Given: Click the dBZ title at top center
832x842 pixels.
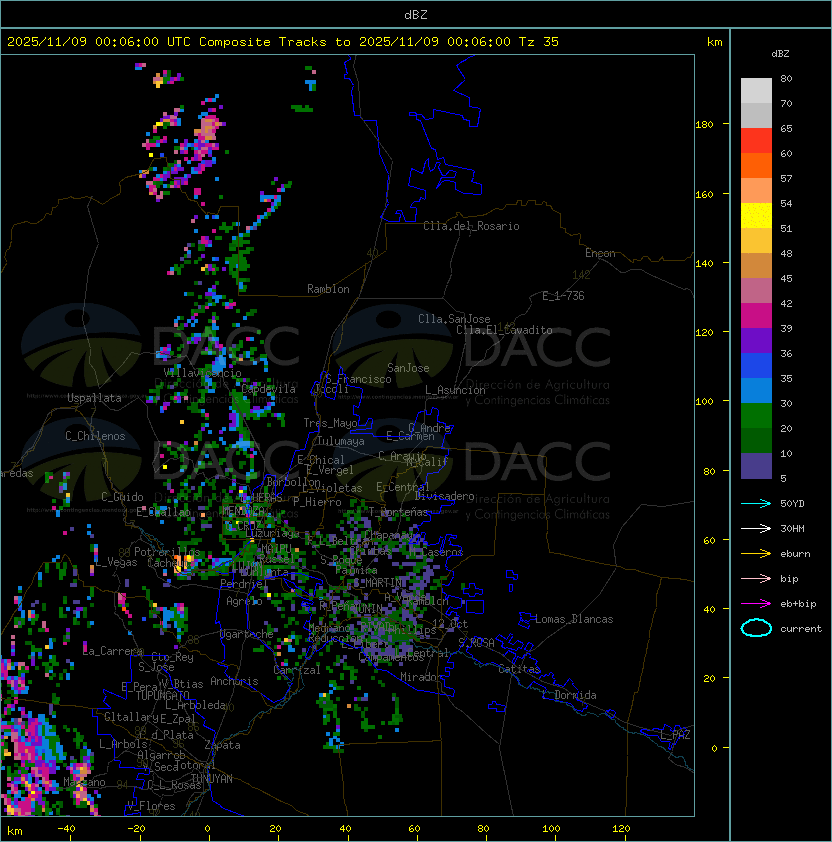Looking at the screenshot, I should click(x=416, y=15).
